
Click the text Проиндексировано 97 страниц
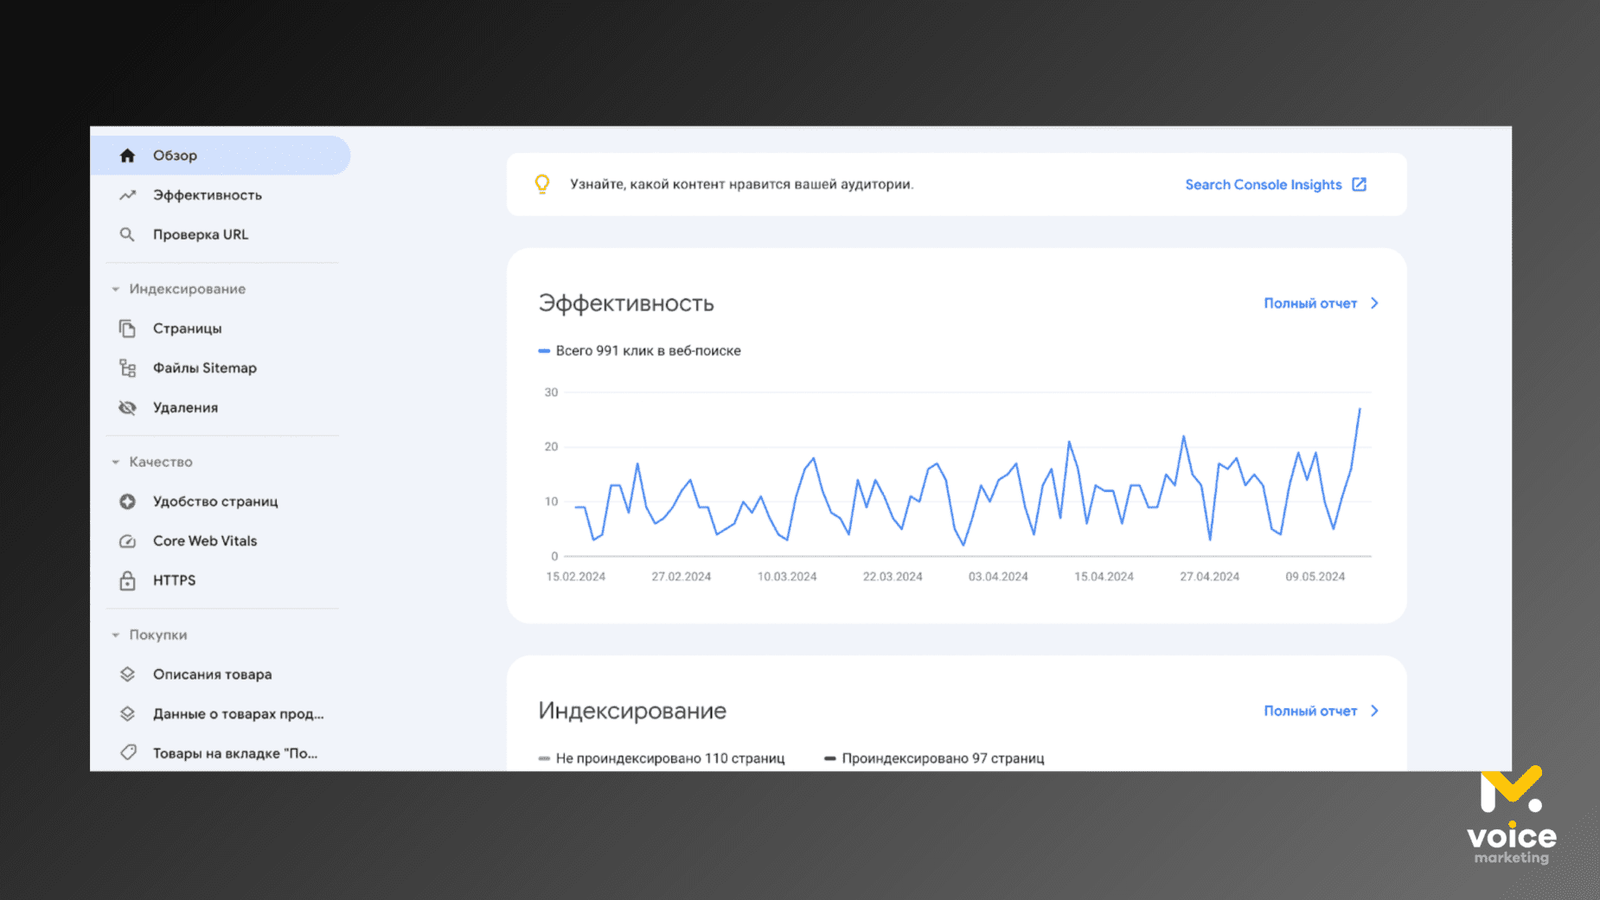(x=943, y=759)
